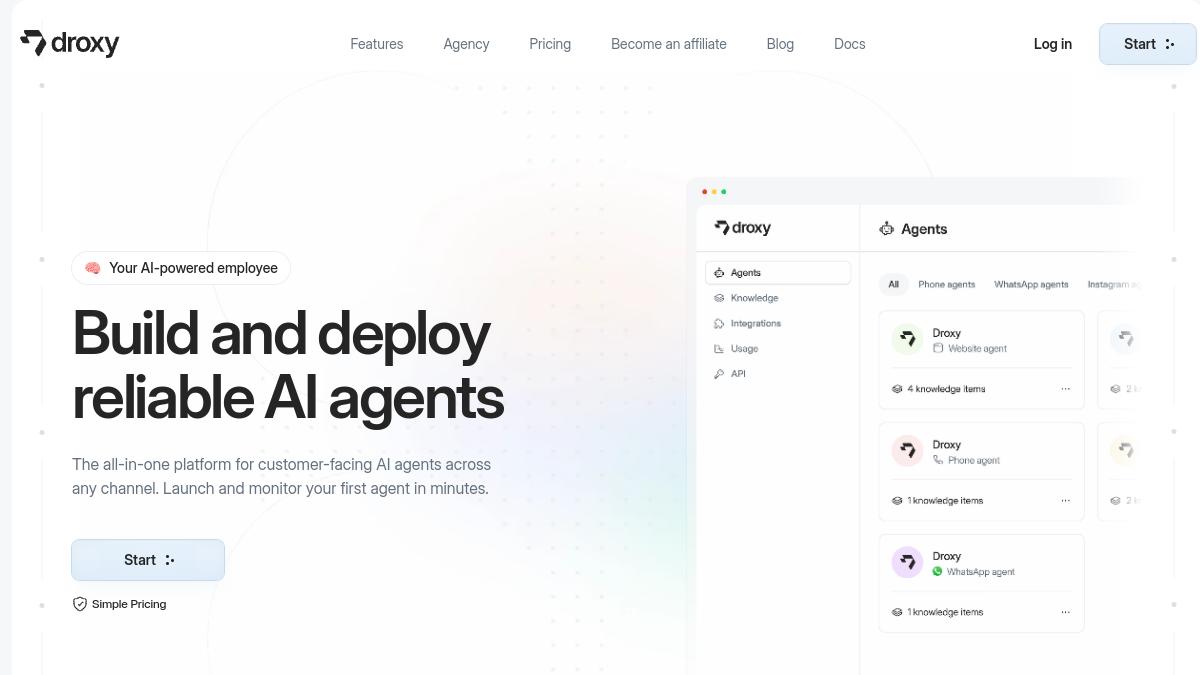Open the Website agent three-dot menu
Image resolution: width=1200 pixels, height=675 pixels.
[1065, 389]
